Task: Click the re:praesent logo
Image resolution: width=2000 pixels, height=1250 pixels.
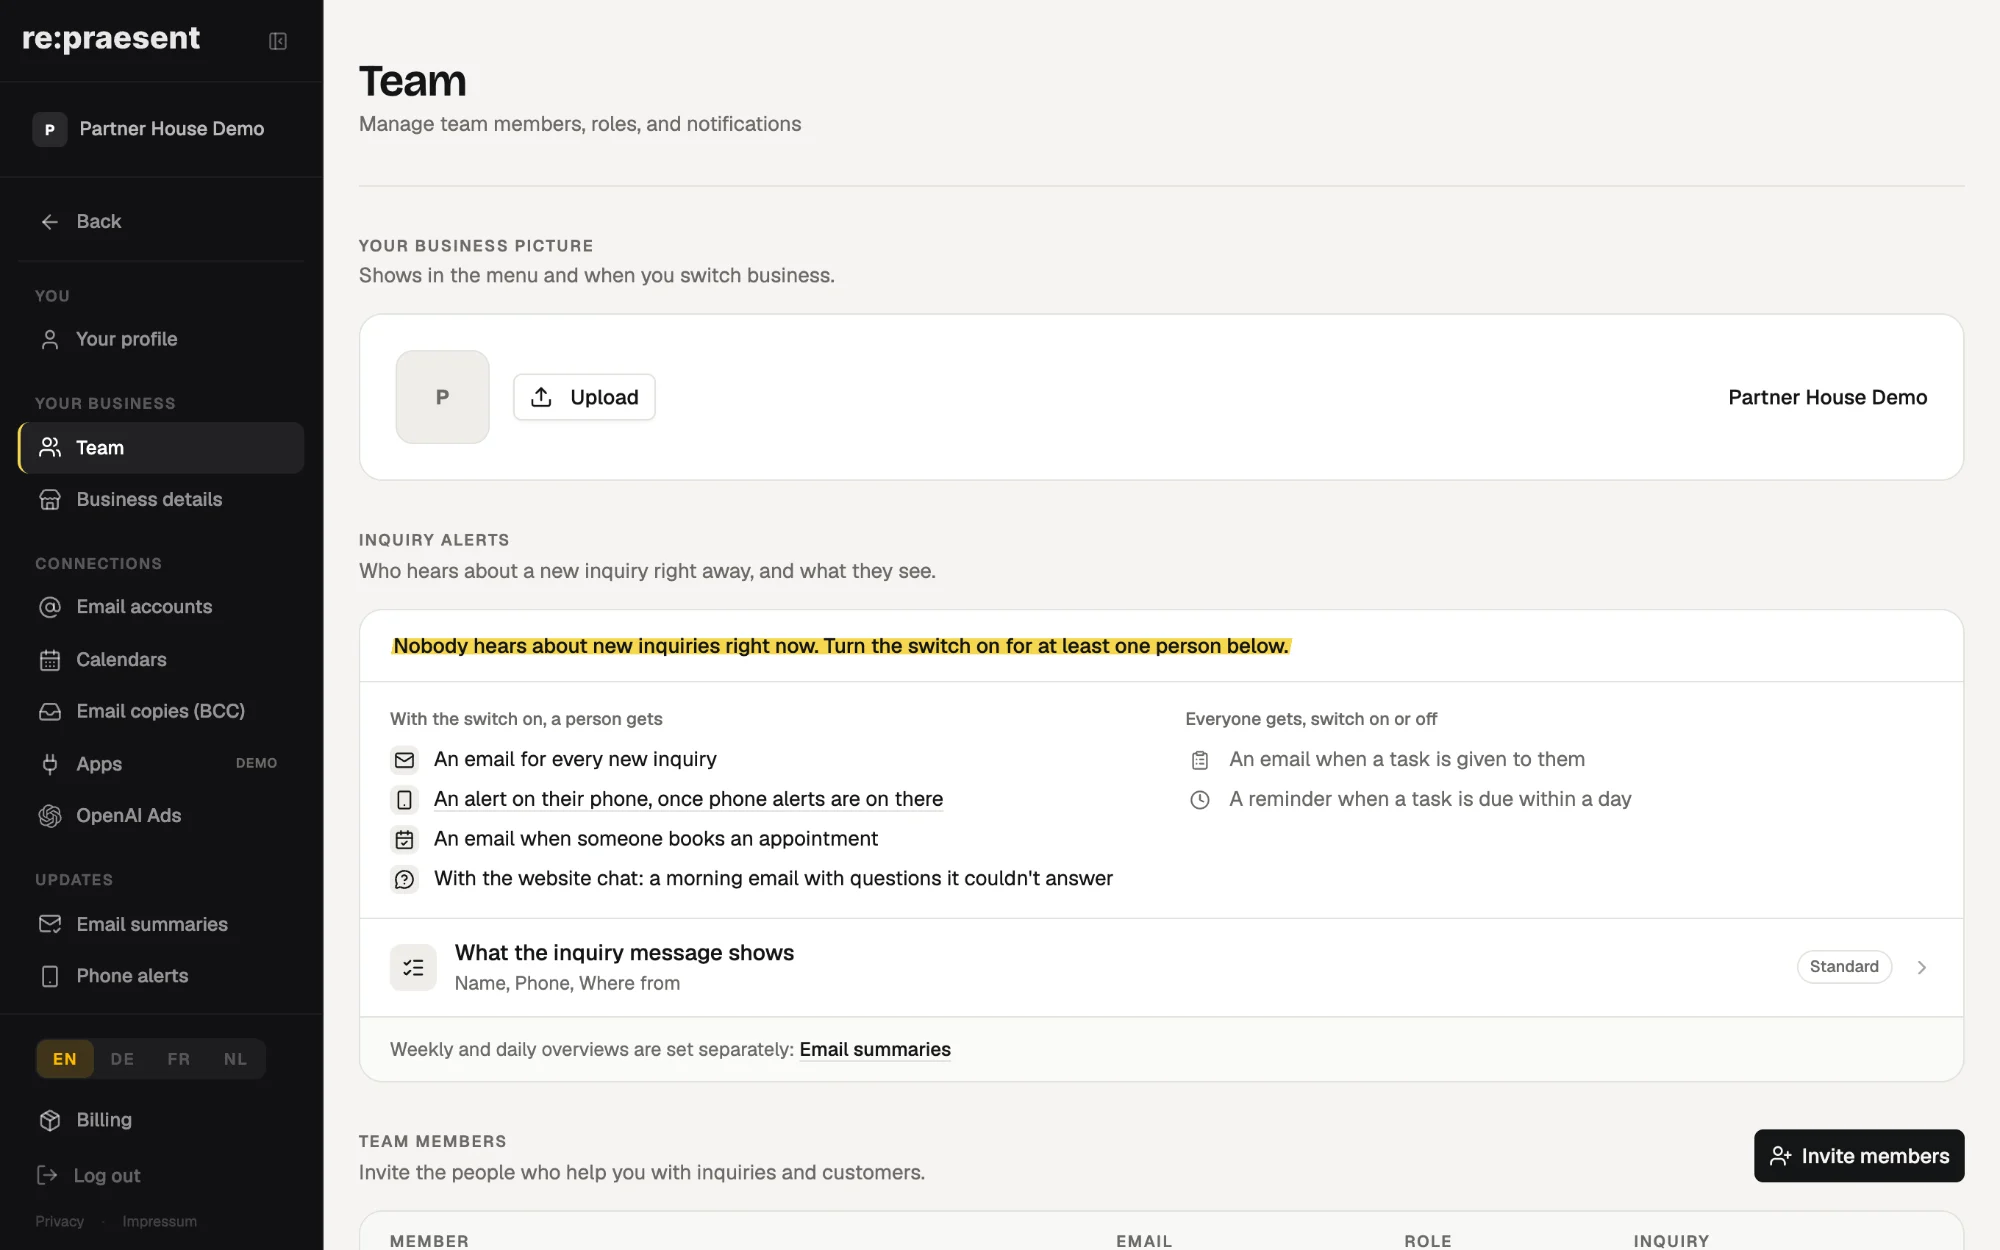Action: (x=111, y=38)
